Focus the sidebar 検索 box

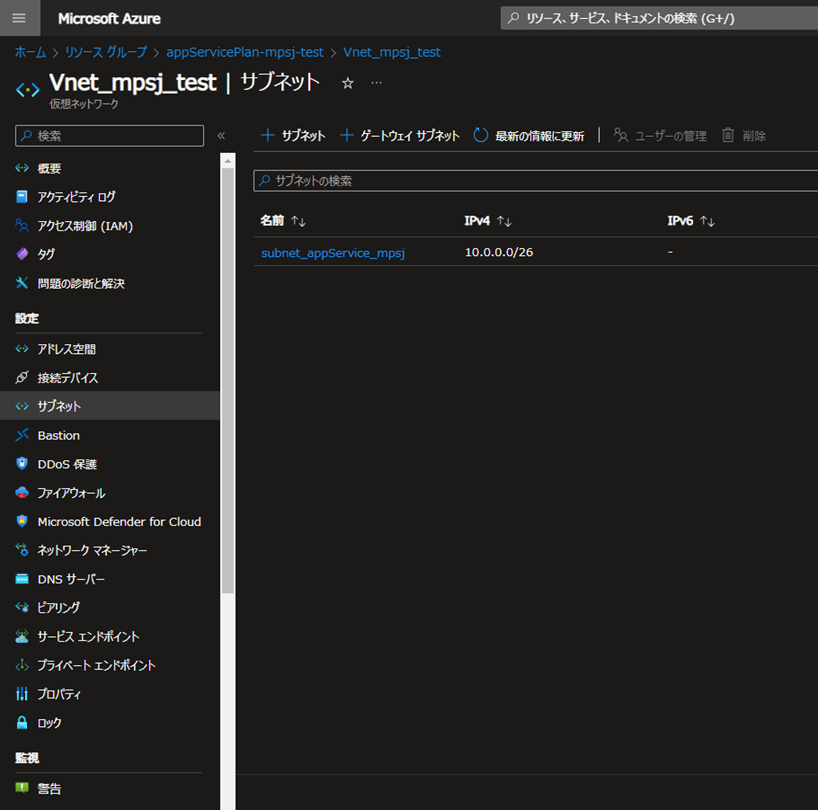[110, 136]
